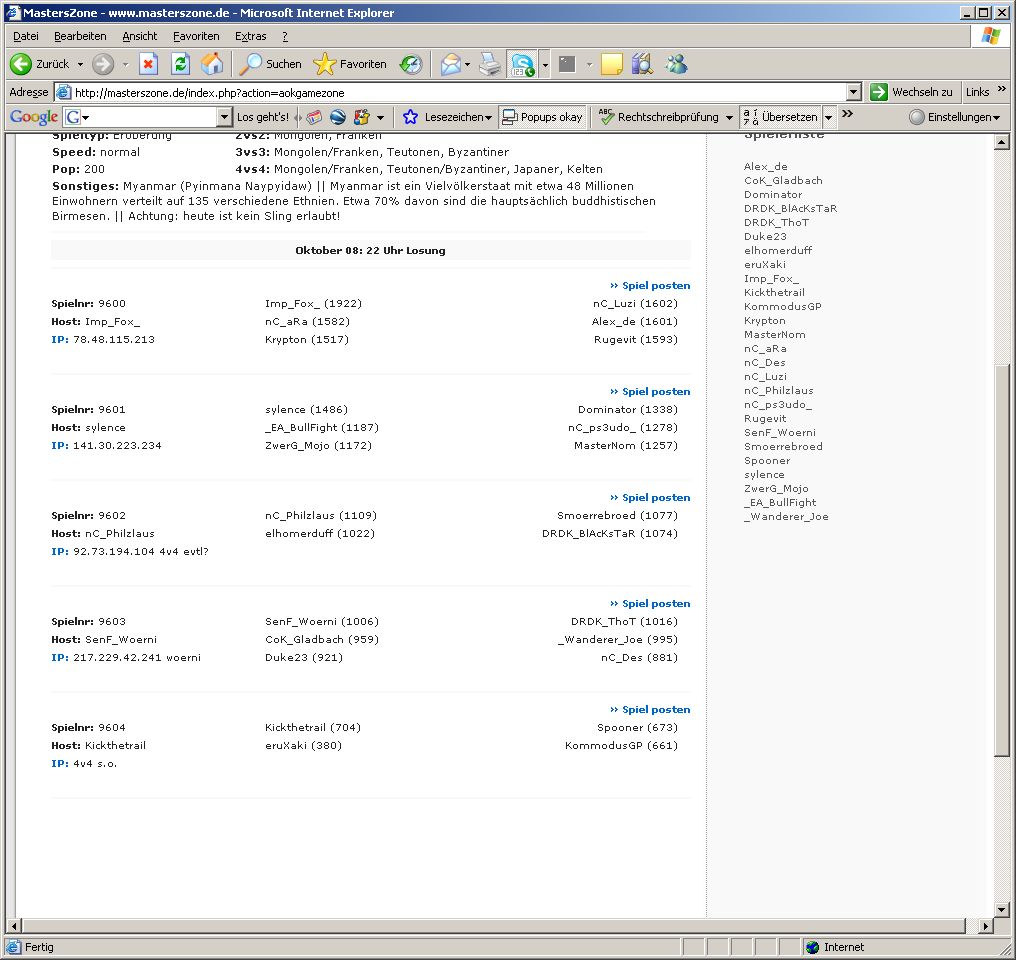Open the Übersetzen dropdown arrow
1016x960 pixels.
pos(828,117)
